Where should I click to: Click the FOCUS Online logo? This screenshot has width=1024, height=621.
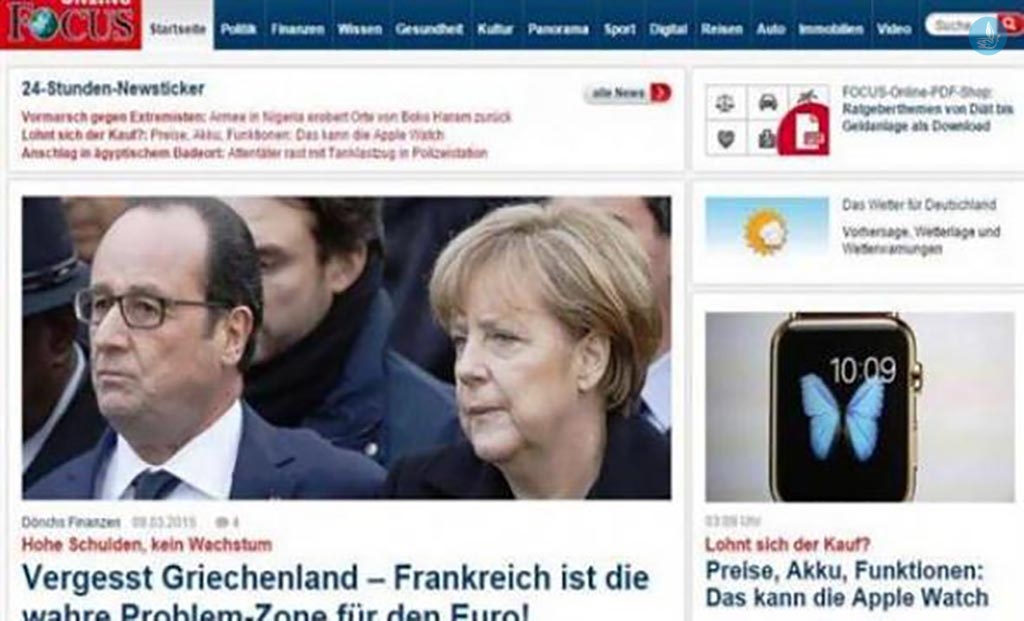click(71, 24)
